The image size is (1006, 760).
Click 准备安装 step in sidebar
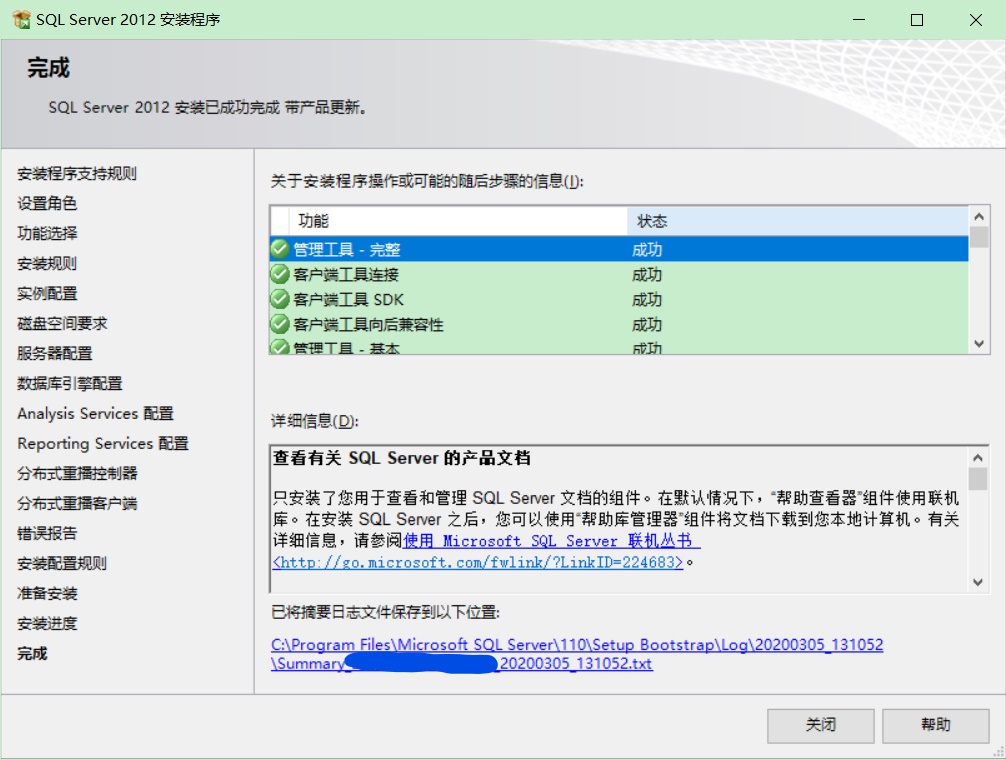point(47,594)
